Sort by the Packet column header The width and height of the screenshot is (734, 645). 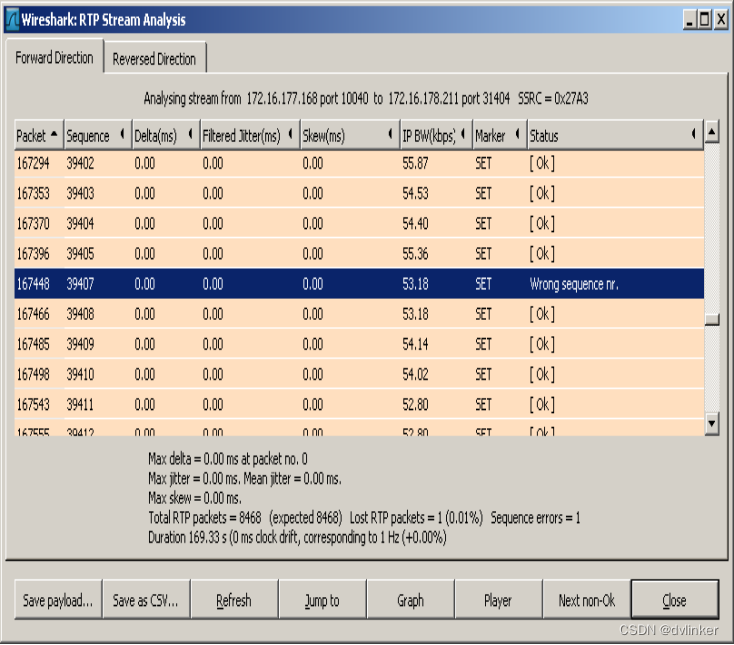(38, 136)
